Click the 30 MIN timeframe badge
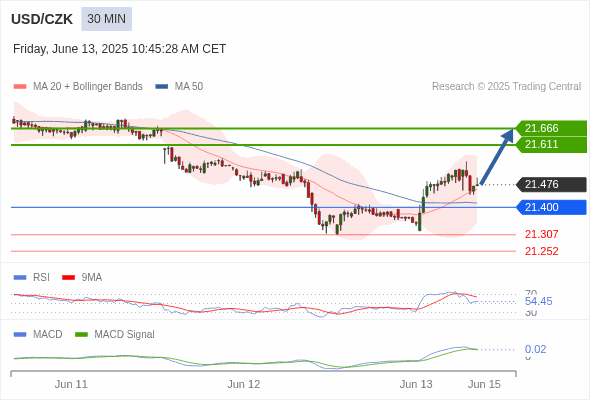 coord(106,19)
